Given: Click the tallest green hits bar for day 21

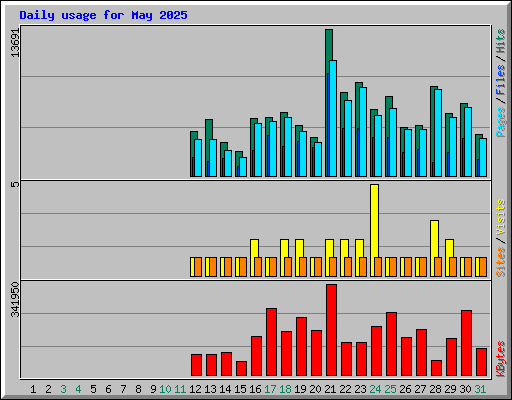Looking at the screenshot, I should (329, 45).
